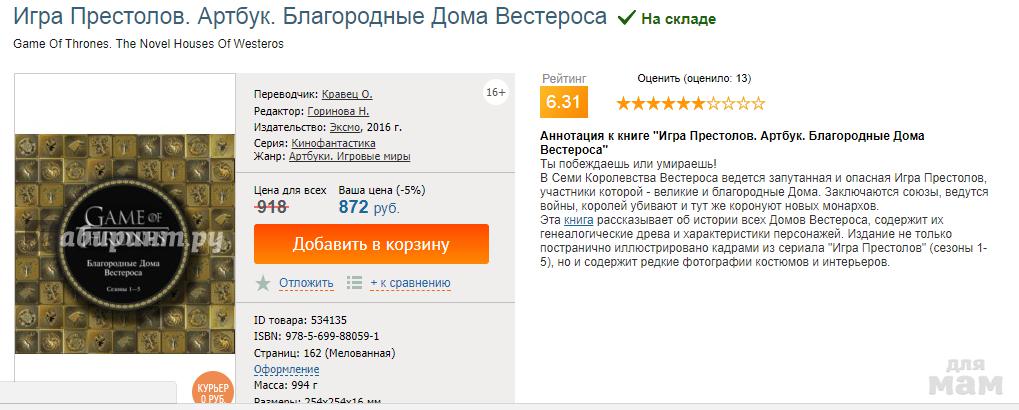Screen dimensions: 1019x410
Task: Click the Отложить link
Action: click(x=306, y=283)
